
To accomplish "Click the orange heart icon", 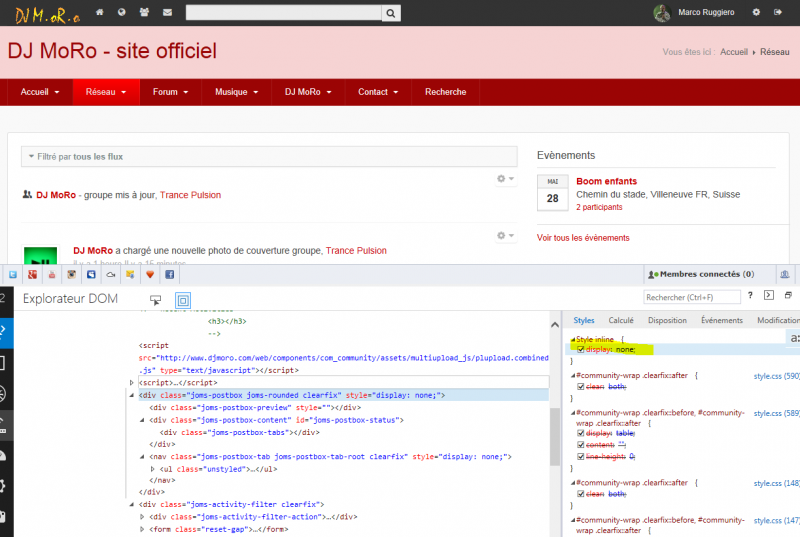I will click(150, 274).
